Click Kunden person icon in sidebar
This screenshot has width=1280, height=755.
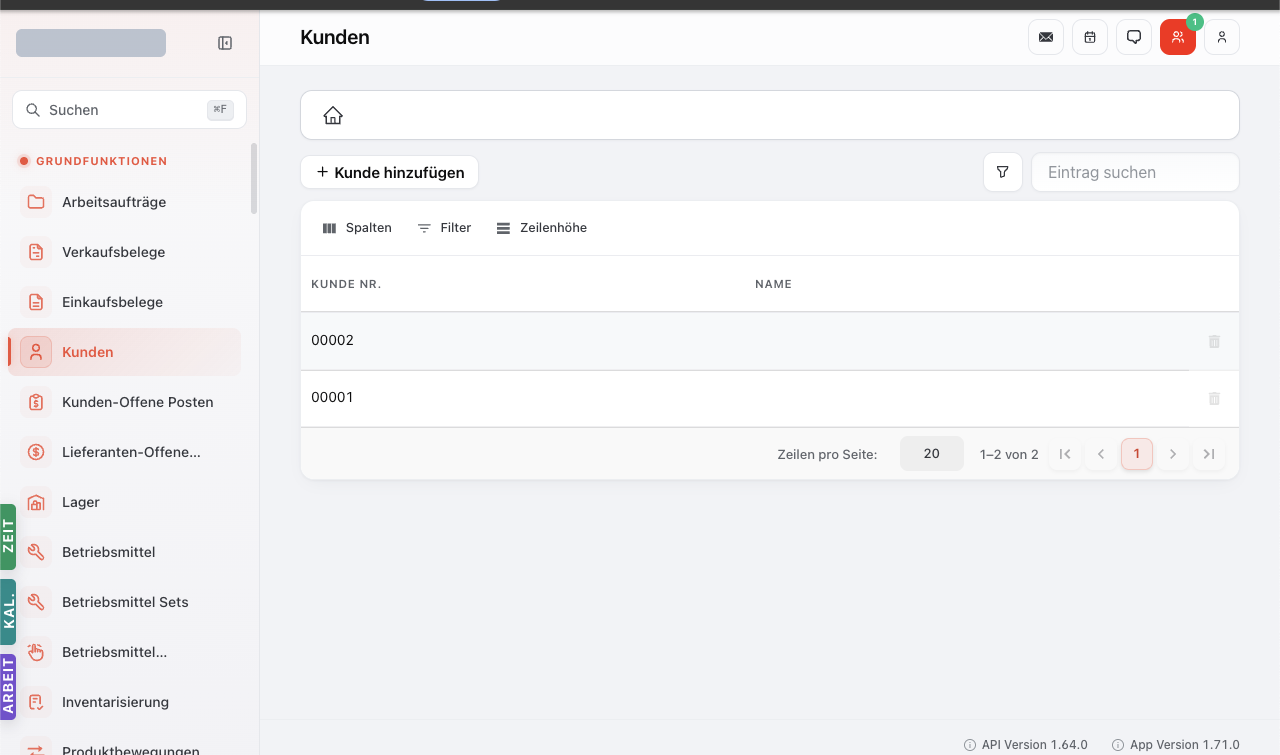coord(36,352)
